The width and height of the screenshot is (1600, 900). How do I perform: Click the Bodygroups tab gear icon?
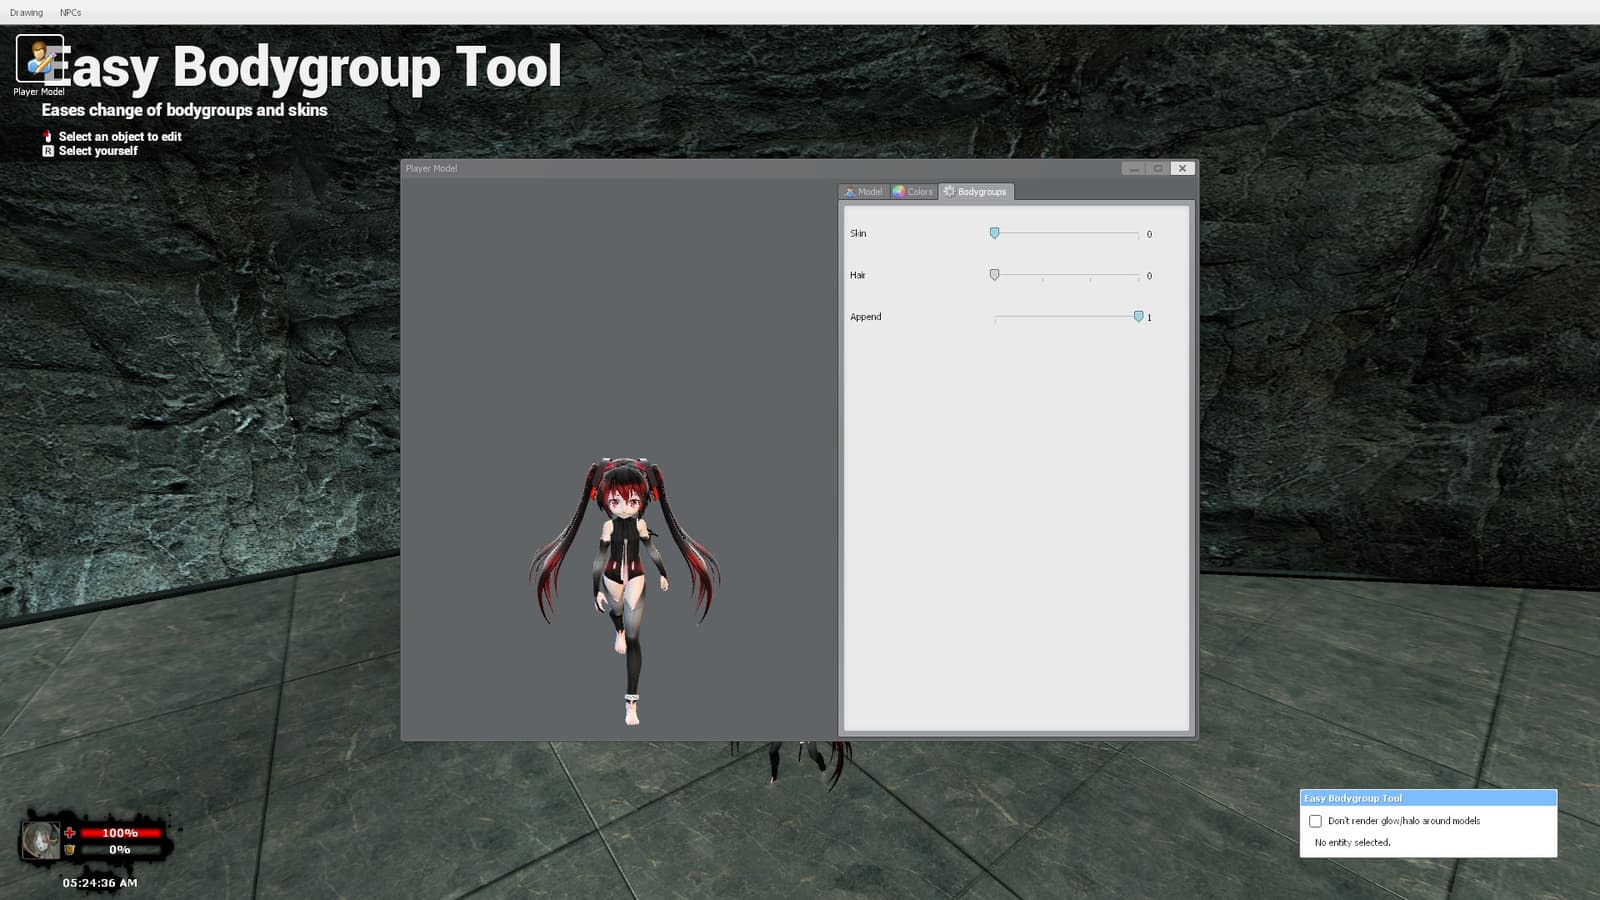click(949, 191)
